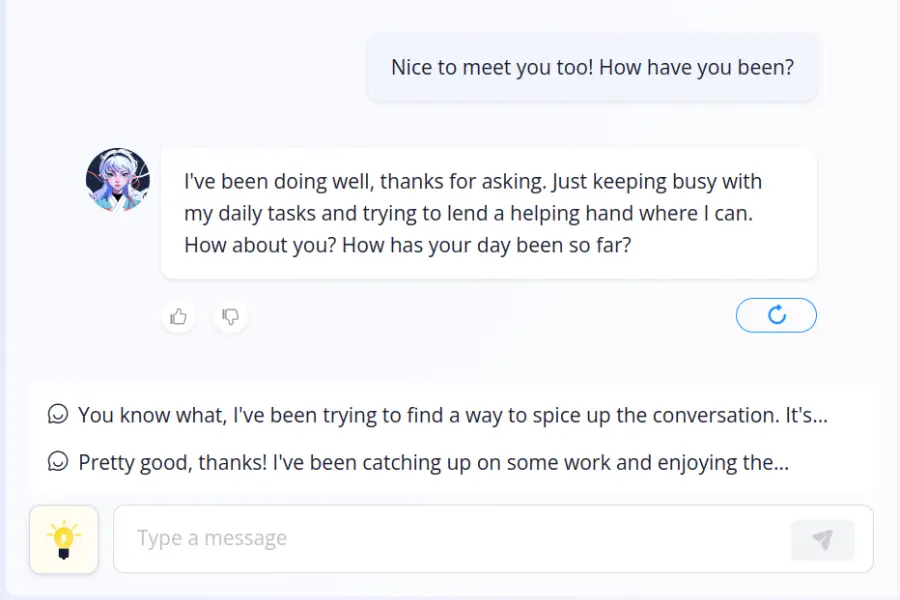Click chat icon beside "Pretty good, thanks!" suggestion

(x=59, y=462)
